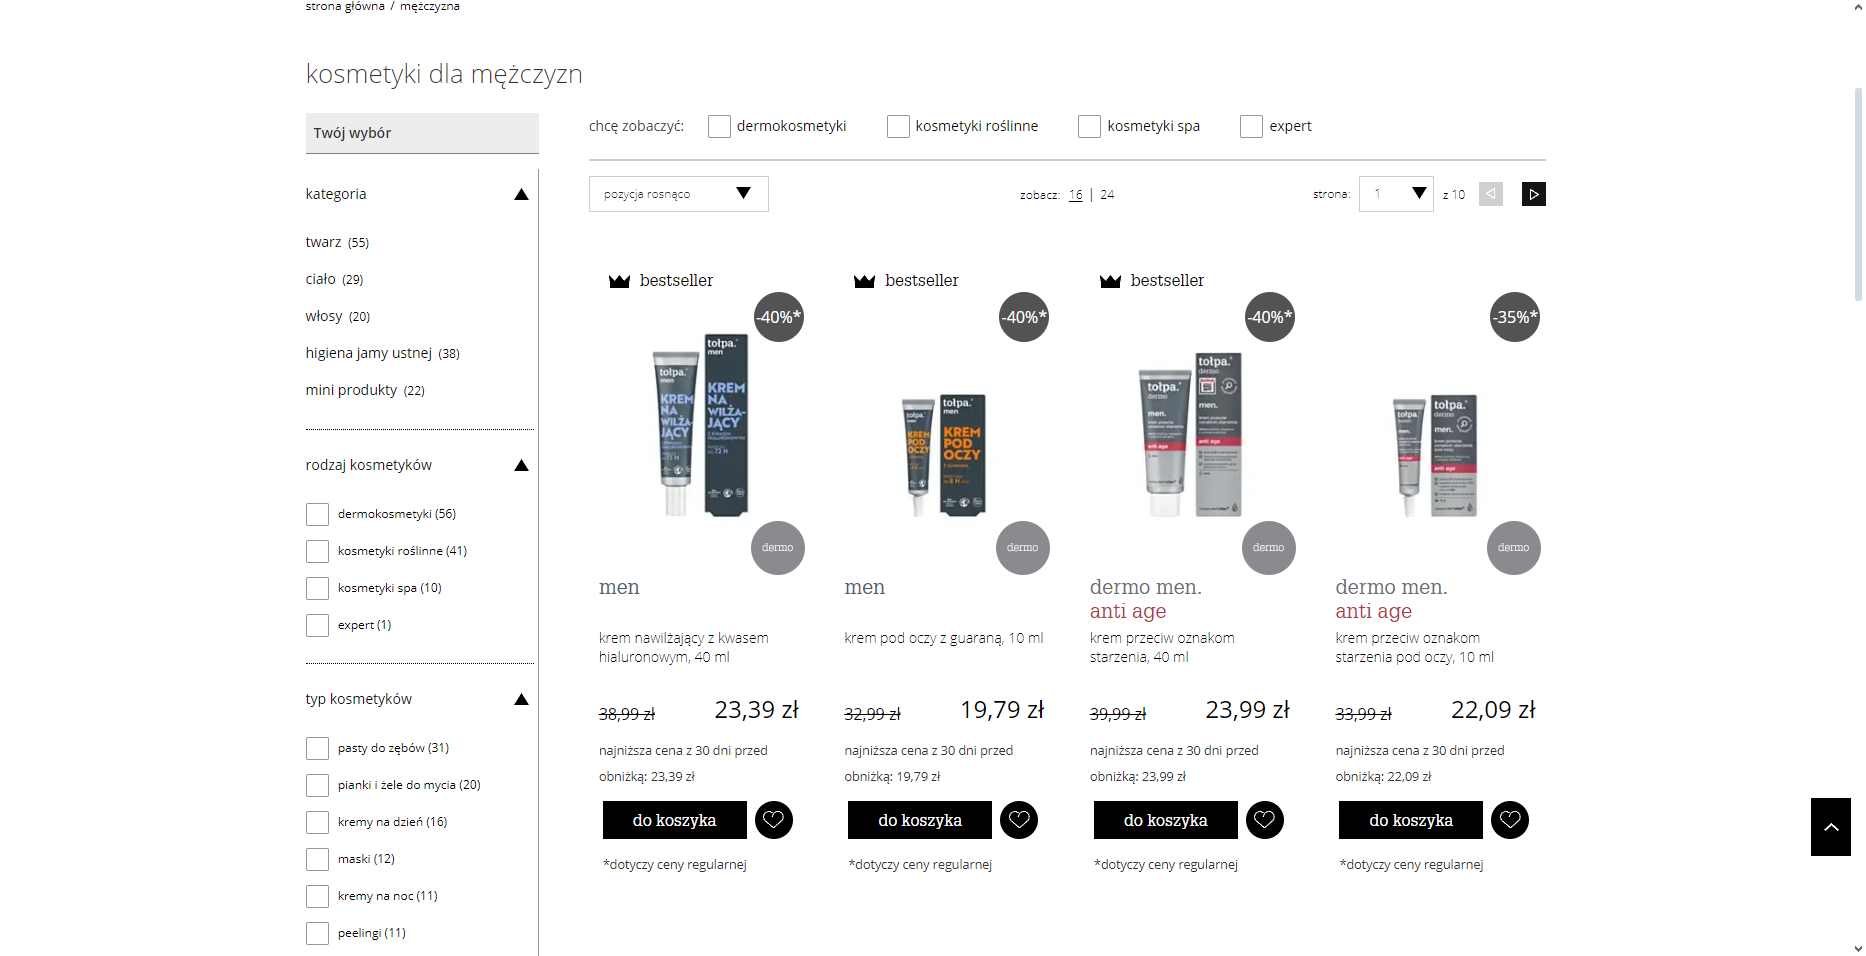Check expert (1) in sidebar
1866x956 pixels.
[x=317, y=625]
